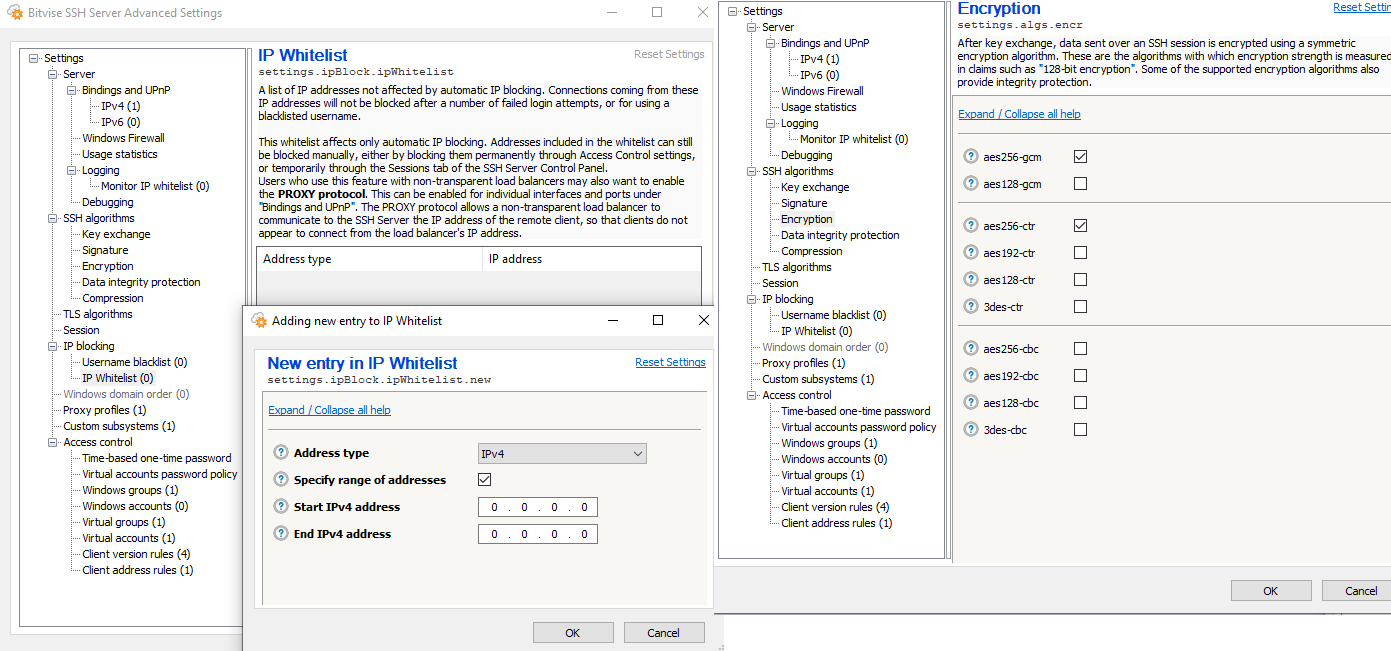
Task: Uncheck Specify range of addresses
Action: pos(485,480)
